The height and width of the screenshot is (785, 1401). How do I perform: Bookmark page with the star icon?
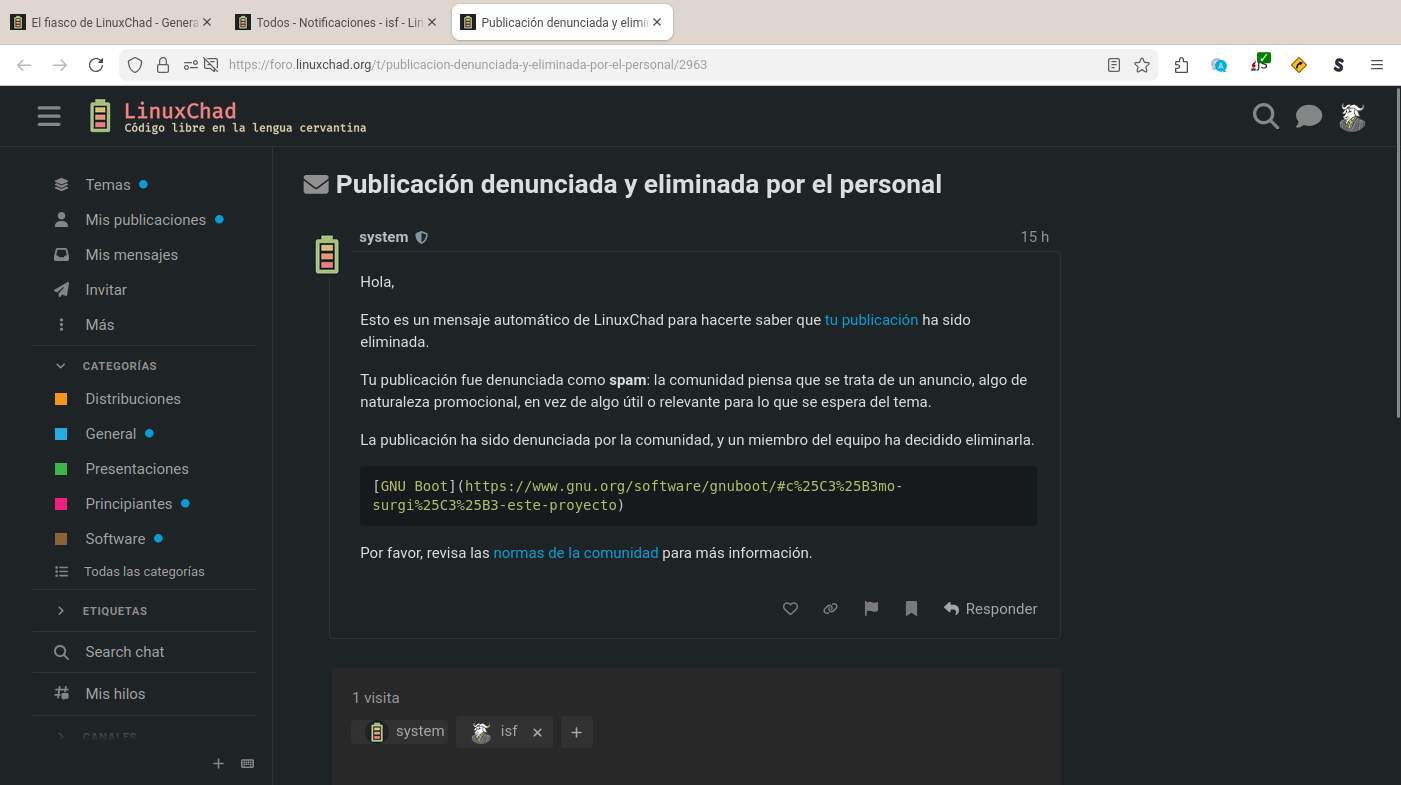click(x=1142, y=65)
